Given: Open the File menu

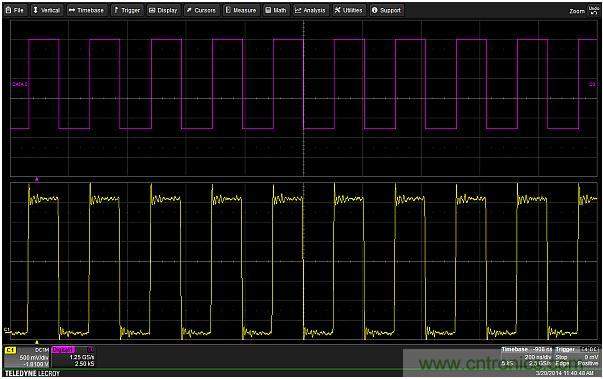Looking at the screenshot, I should [15, 10].
